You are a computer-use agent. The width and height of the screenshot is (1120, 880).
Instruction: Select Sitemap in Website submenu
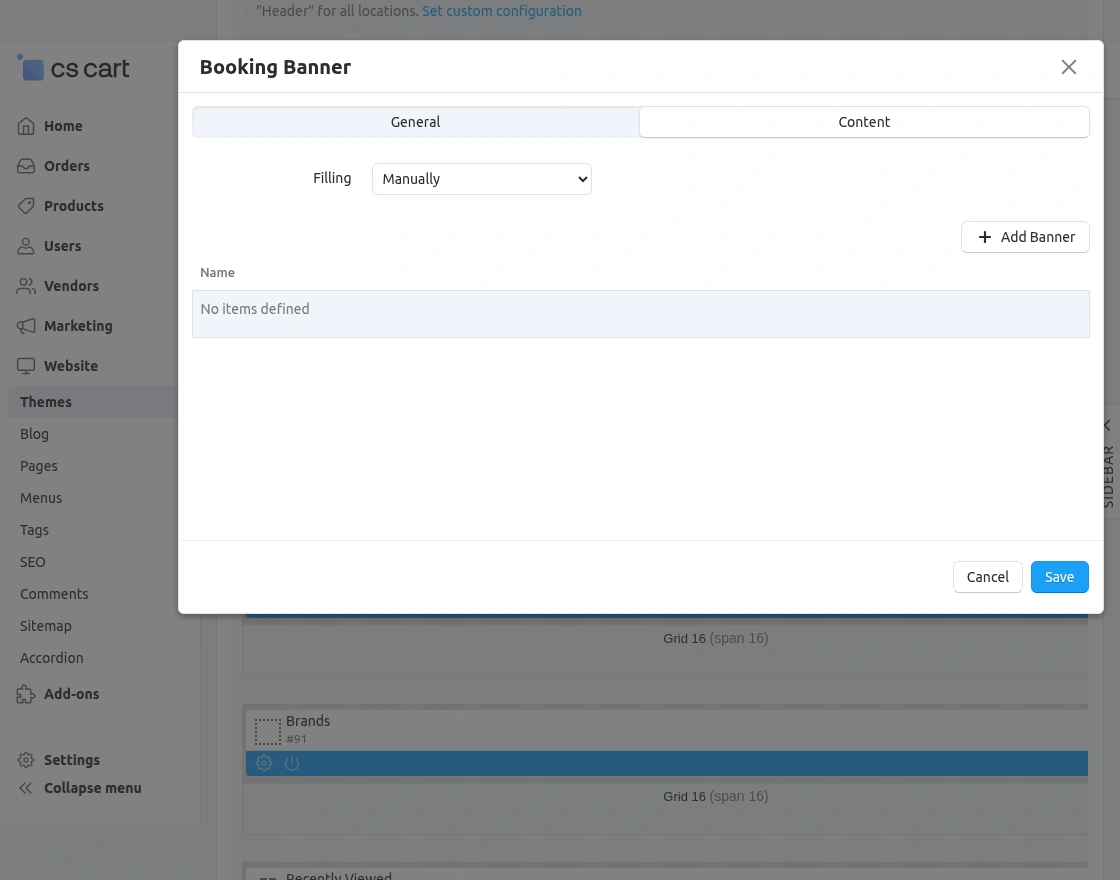(x=46, y=626)
